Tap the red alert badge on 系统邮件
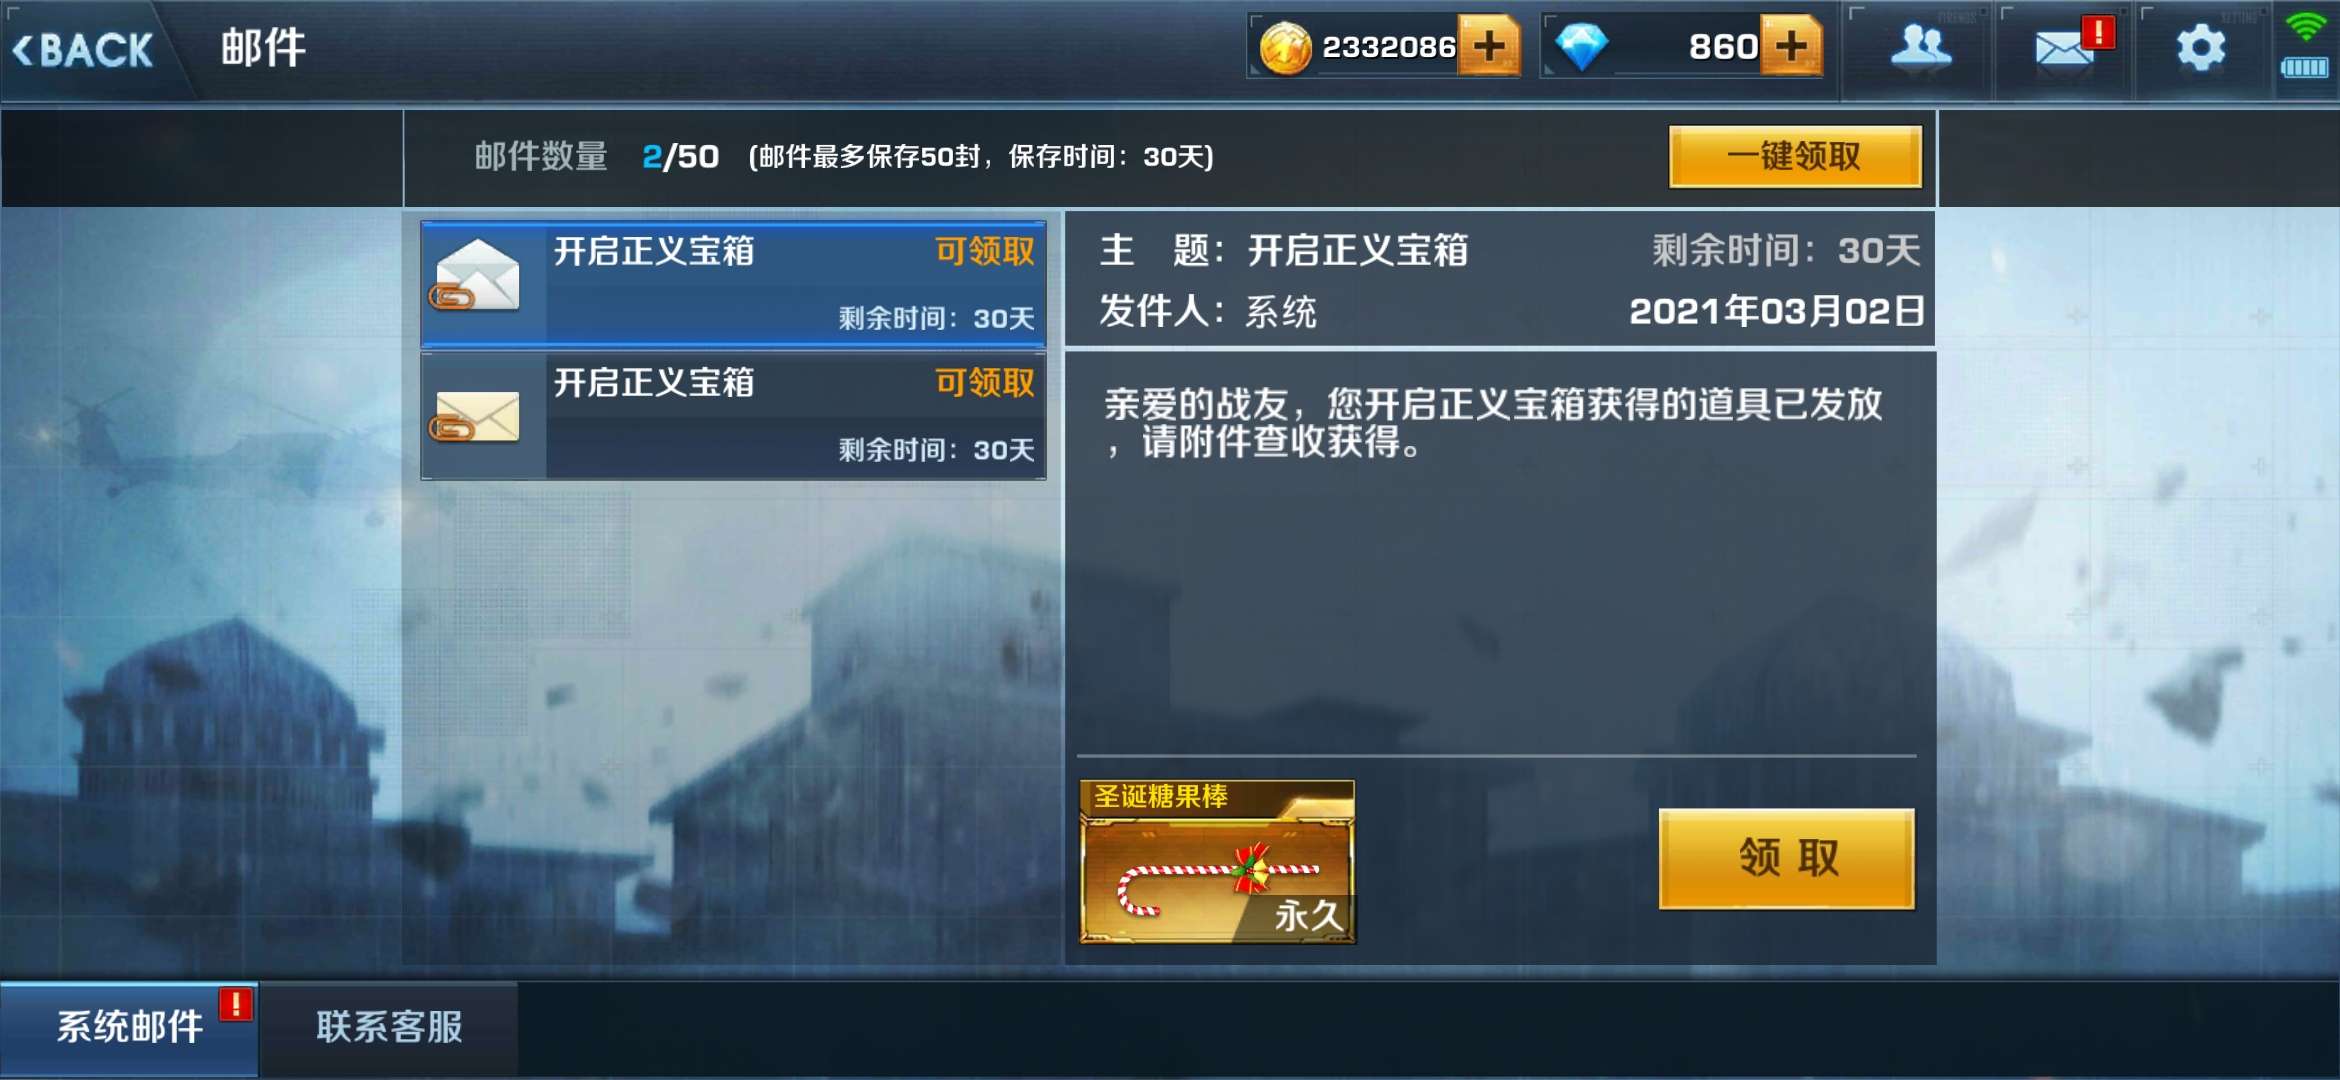 click(x=236, y=1003)
